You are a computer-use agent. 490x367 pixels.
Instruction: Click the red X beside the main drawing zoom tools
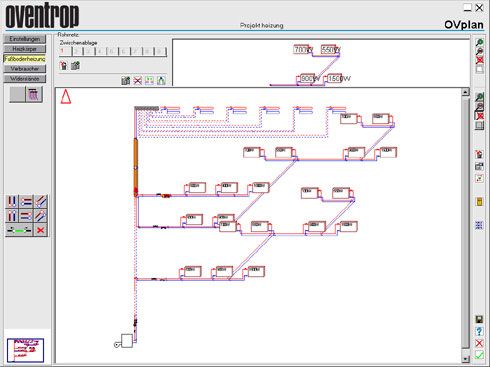[x=479, y=116]
